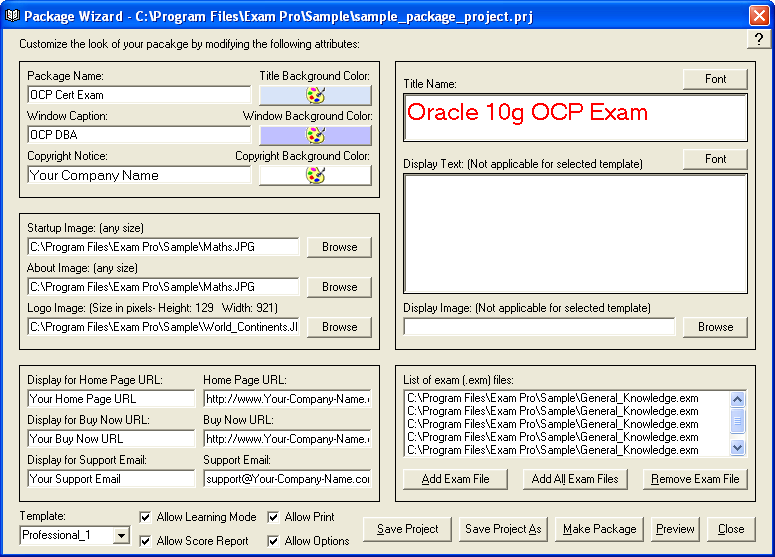The image size is (775, 557).
Task: Click the question mark help button
Action: point(759,39)
